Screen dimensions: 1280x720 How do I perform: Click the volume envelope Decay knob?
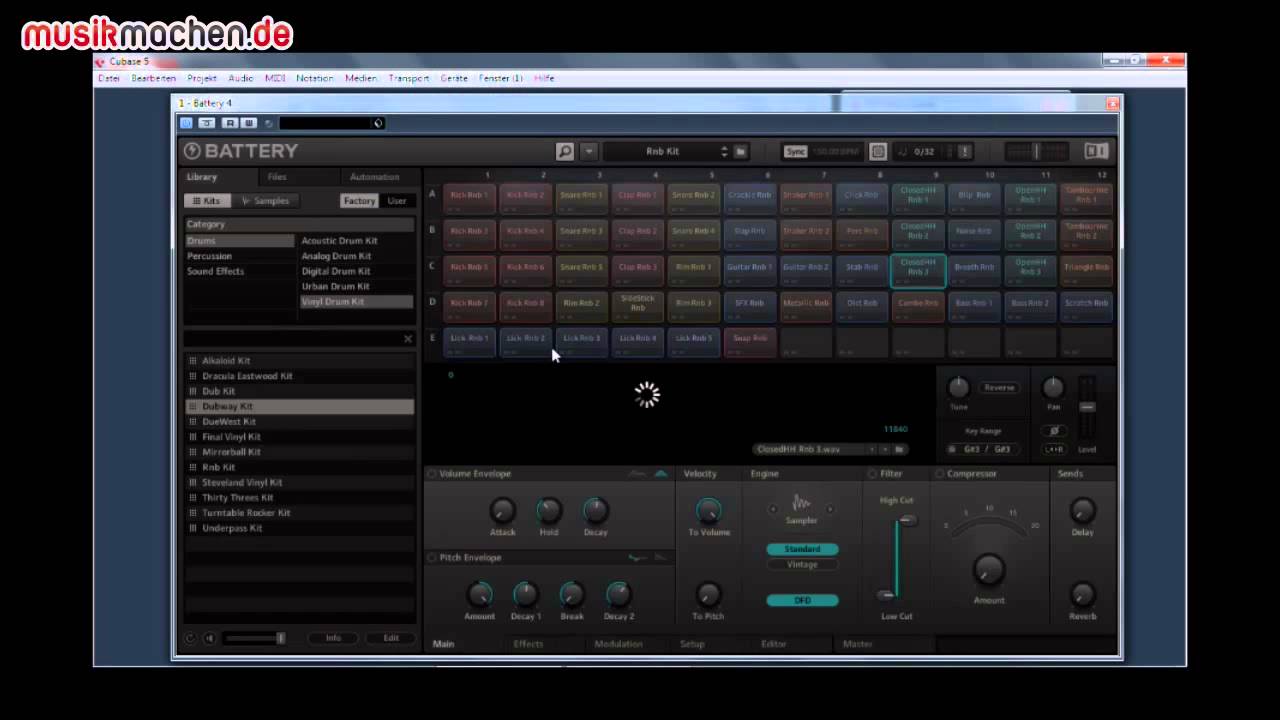596,511
